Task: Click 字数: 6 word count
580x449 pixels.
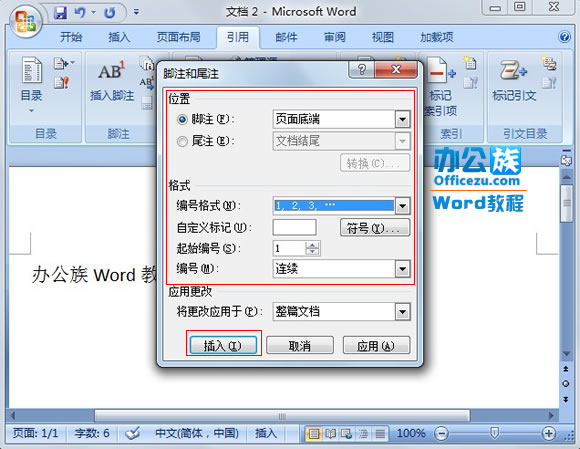Action: click(92, 433)
